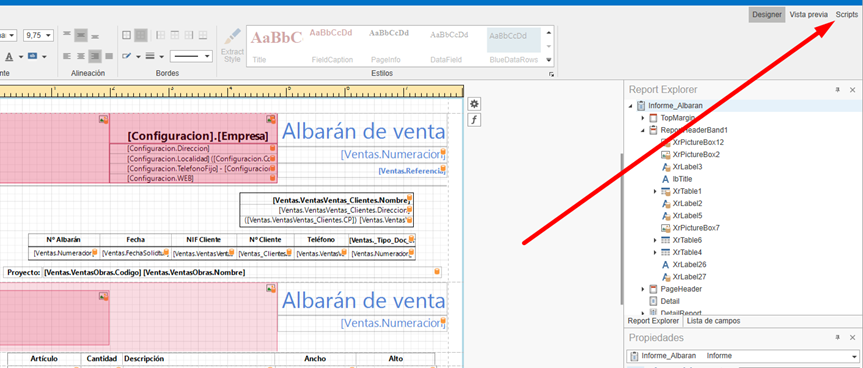Open the font color dropdown arrow

[21, 56]
